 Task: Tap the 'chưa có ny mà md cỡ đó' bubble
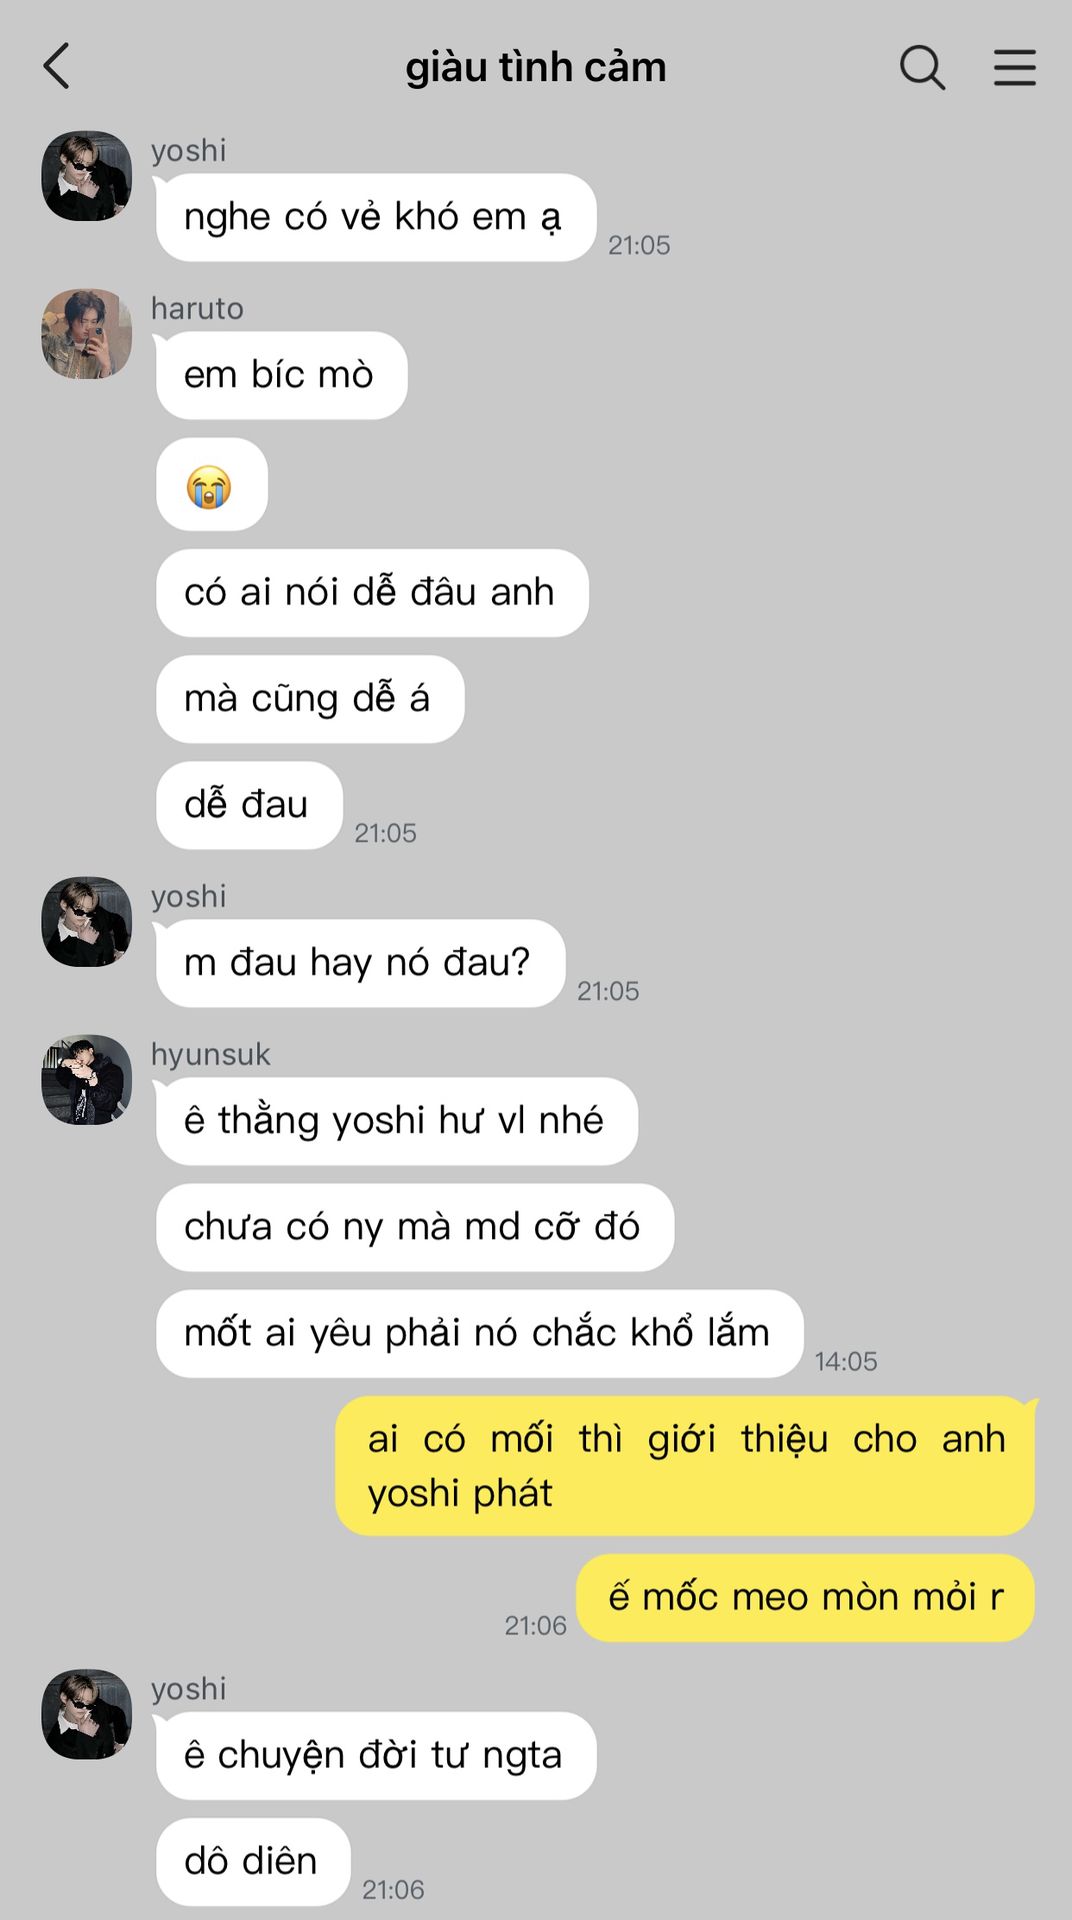415,1227
